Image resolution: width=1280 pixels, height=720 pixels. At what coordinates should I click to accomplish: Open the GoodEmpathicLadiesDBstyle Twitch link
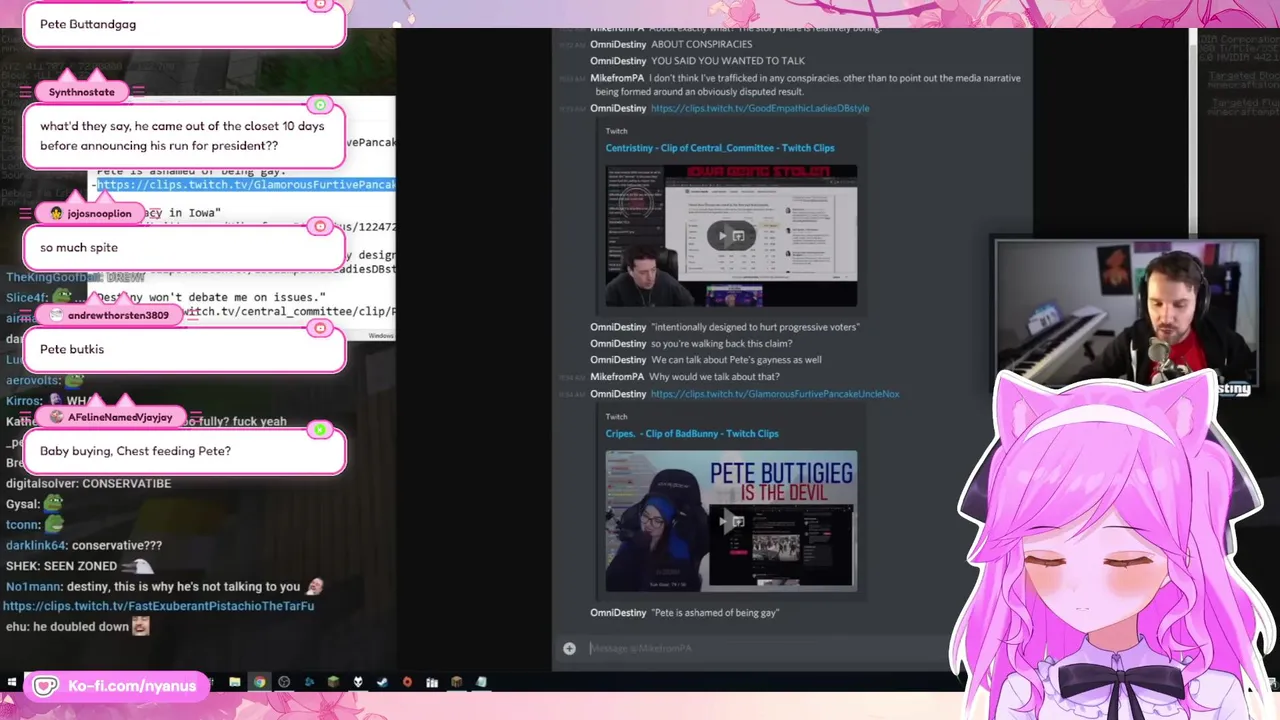click(760, 108)
